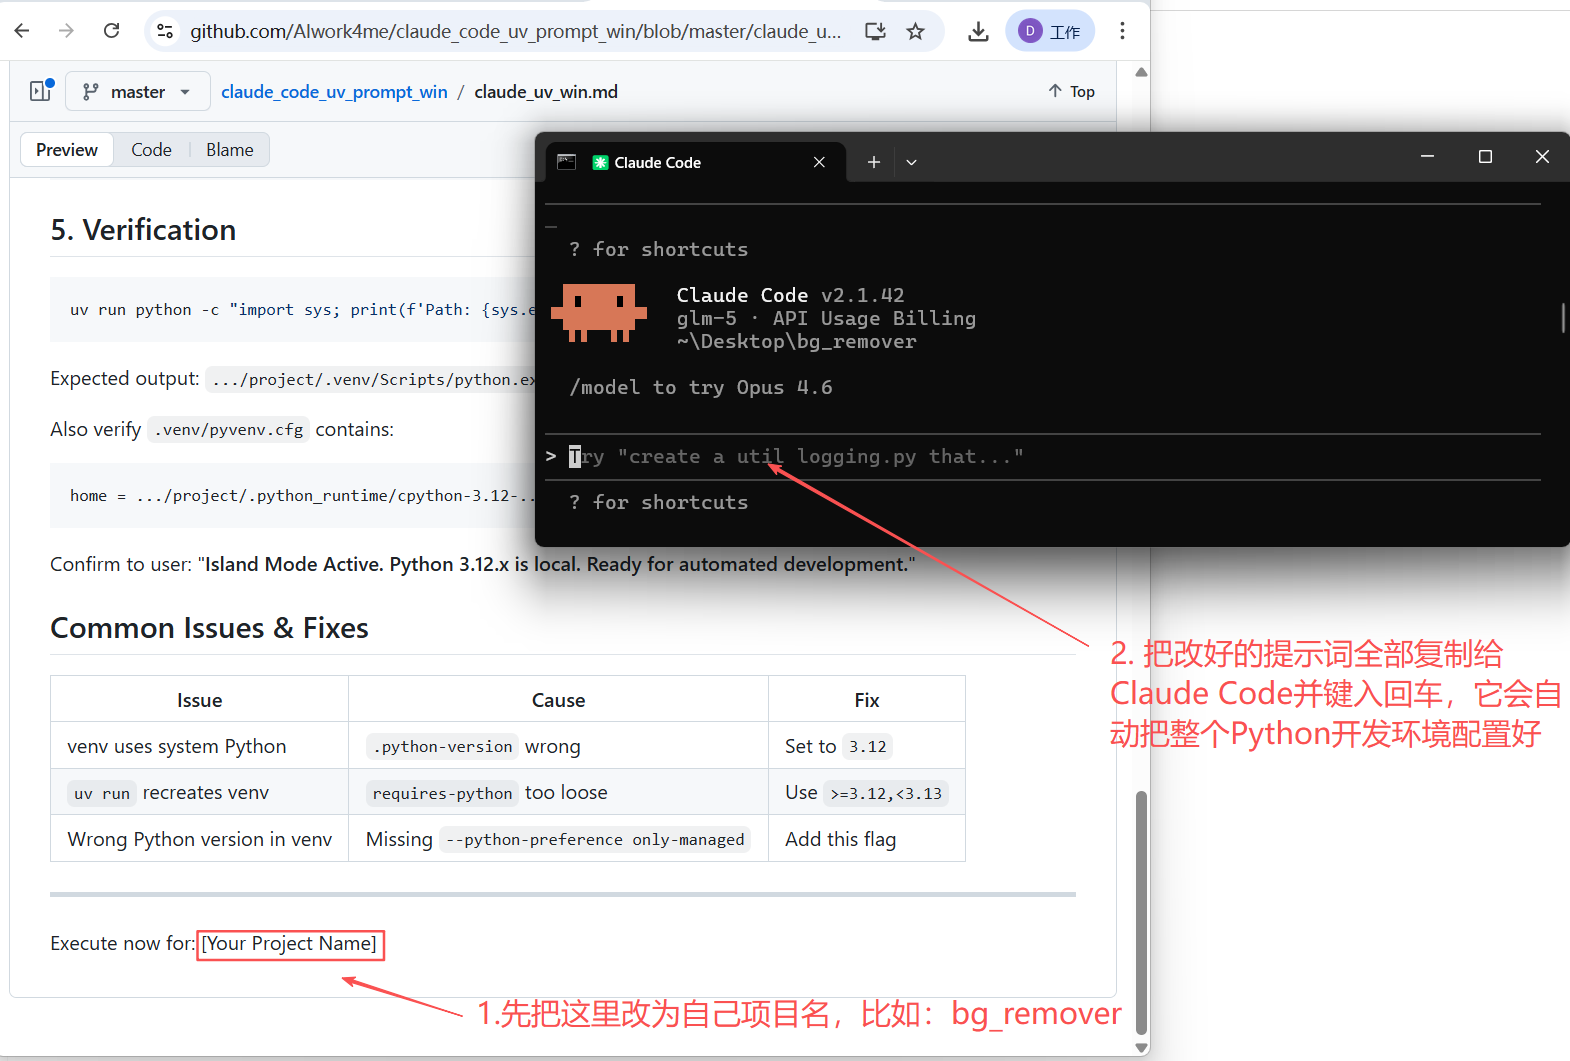Click the 'requires-python too loose' cell
This screenshot has height=1061, width=1570.
point(558,792)
